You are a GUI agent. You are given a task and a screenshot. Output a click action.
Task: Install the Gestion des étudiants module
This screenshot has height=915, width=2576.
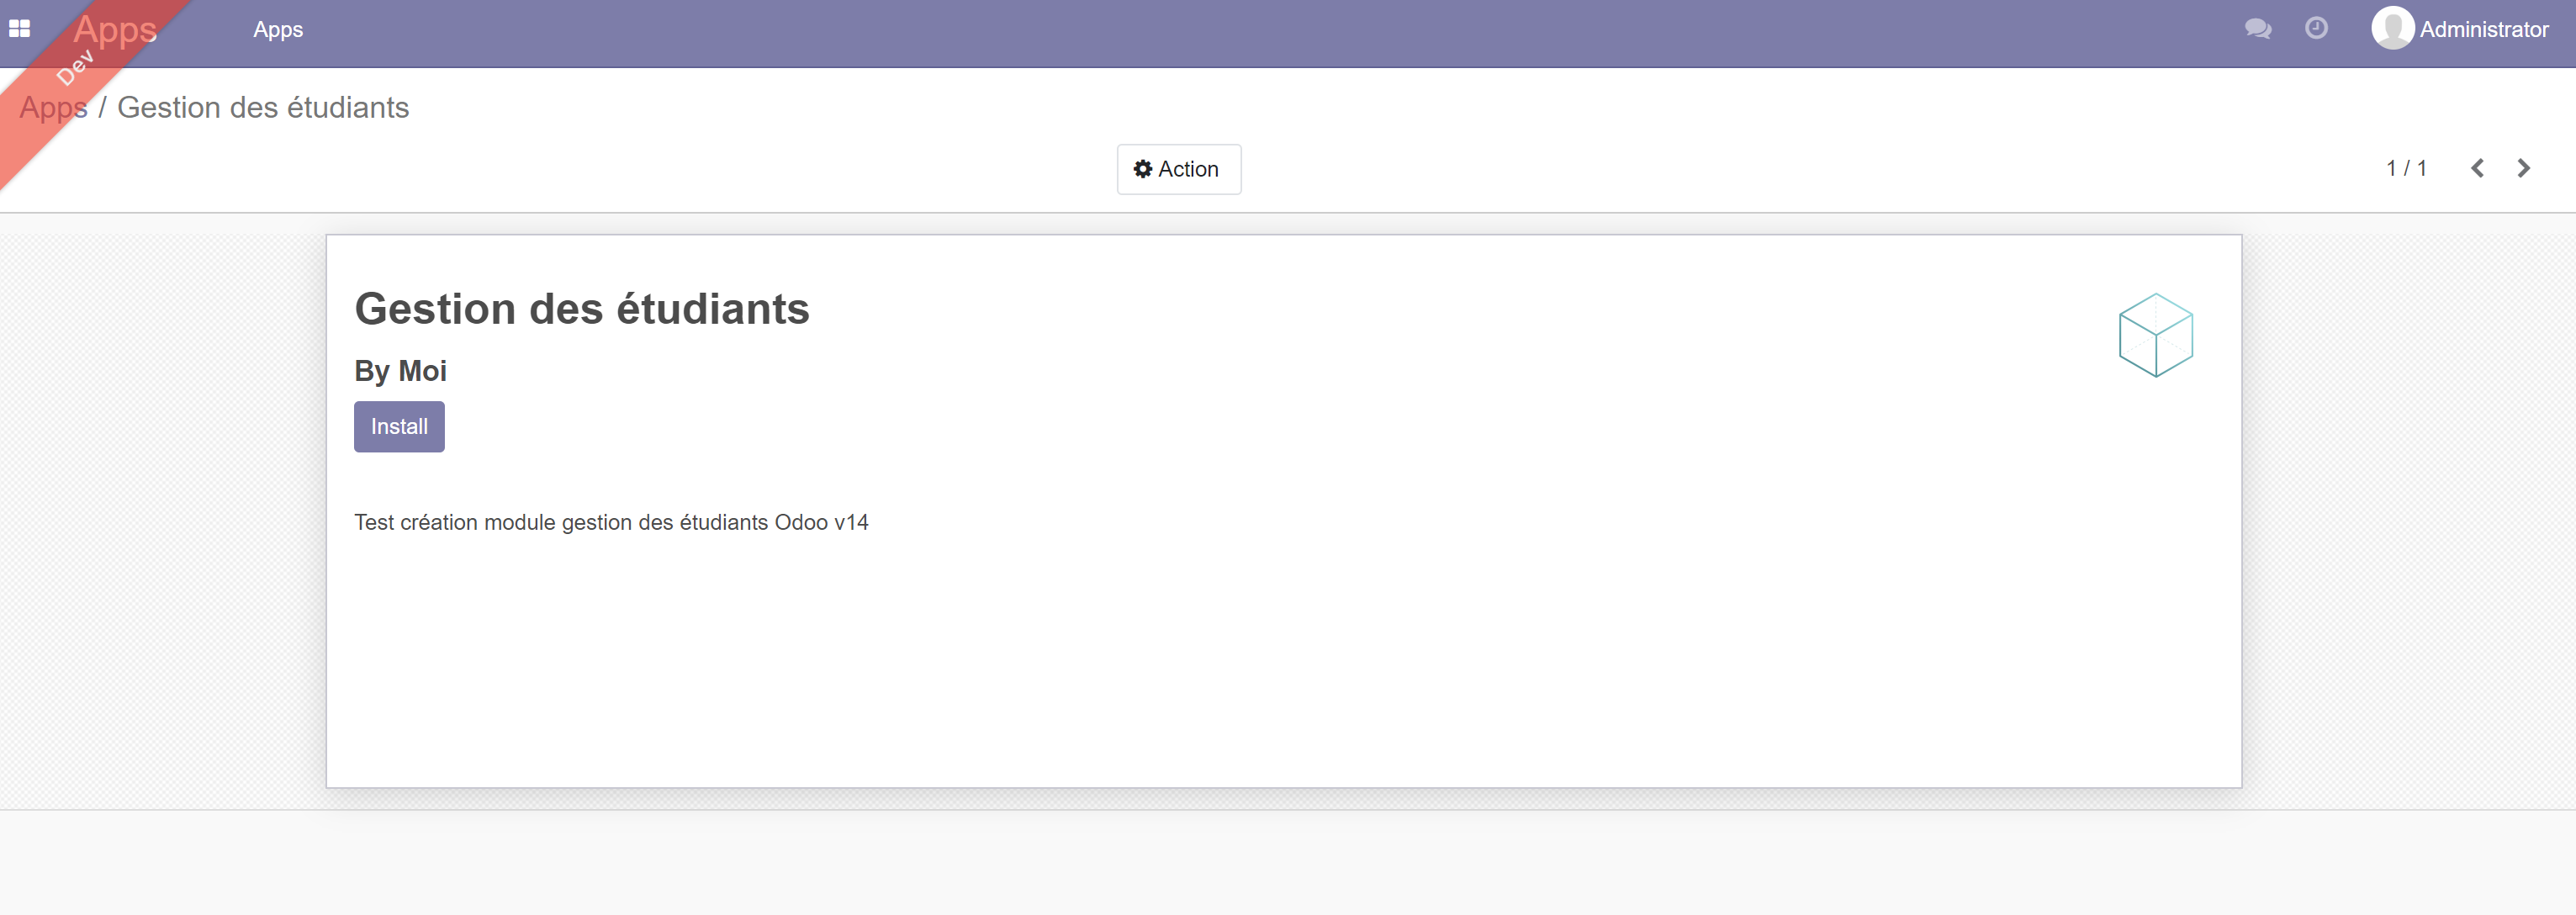pyautogui.click(x=399, y=427)
